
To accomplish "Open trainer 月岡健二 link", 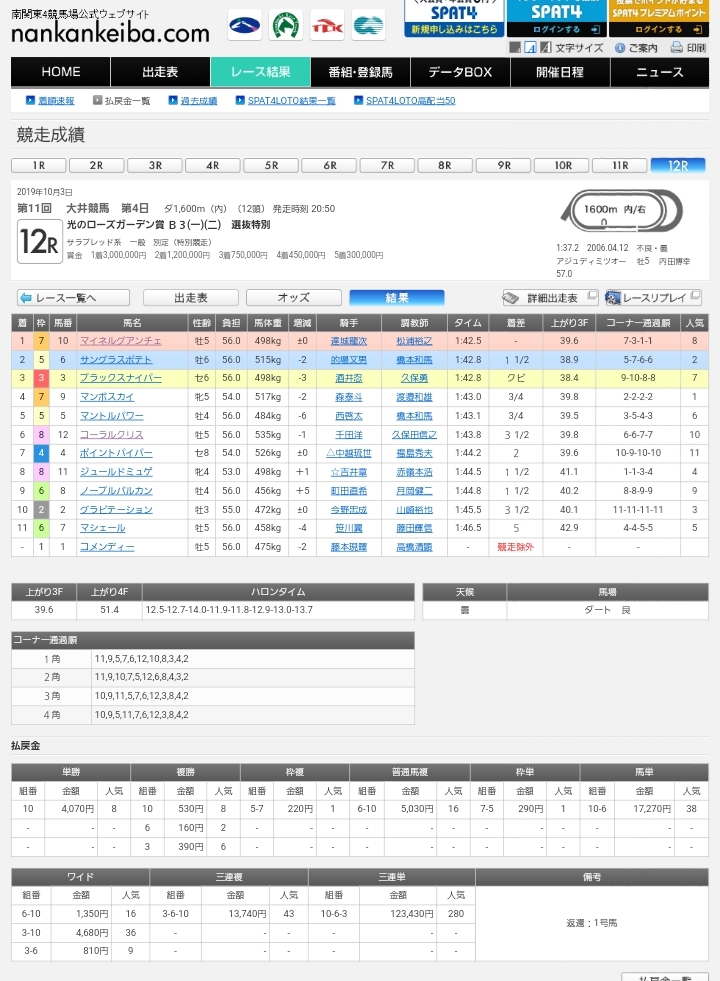I will 414,490.
